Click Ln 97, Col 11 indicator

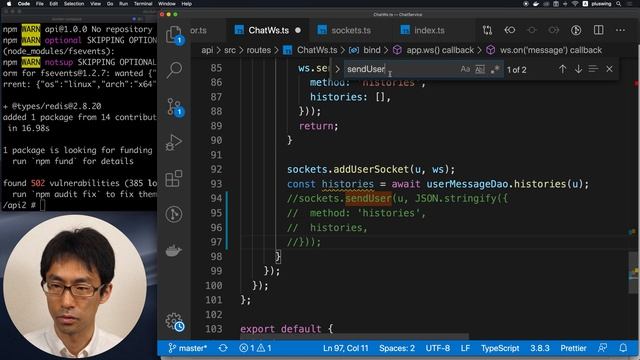[x=346, y=348]
